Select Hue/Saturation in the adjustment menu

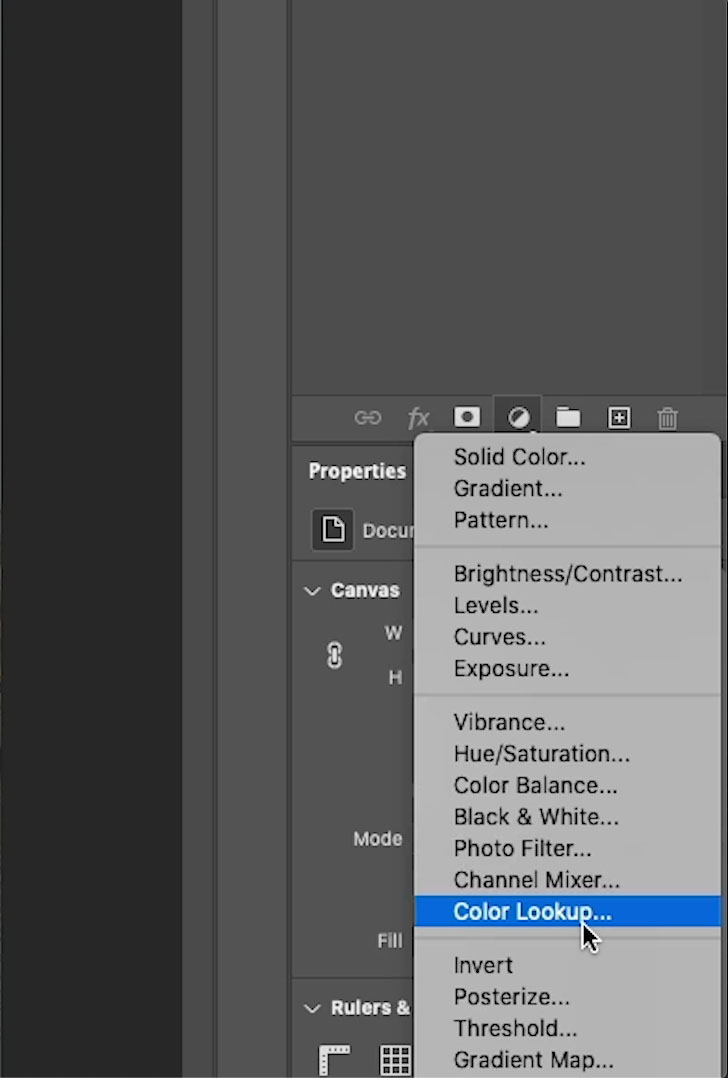[x=541, y=754]
